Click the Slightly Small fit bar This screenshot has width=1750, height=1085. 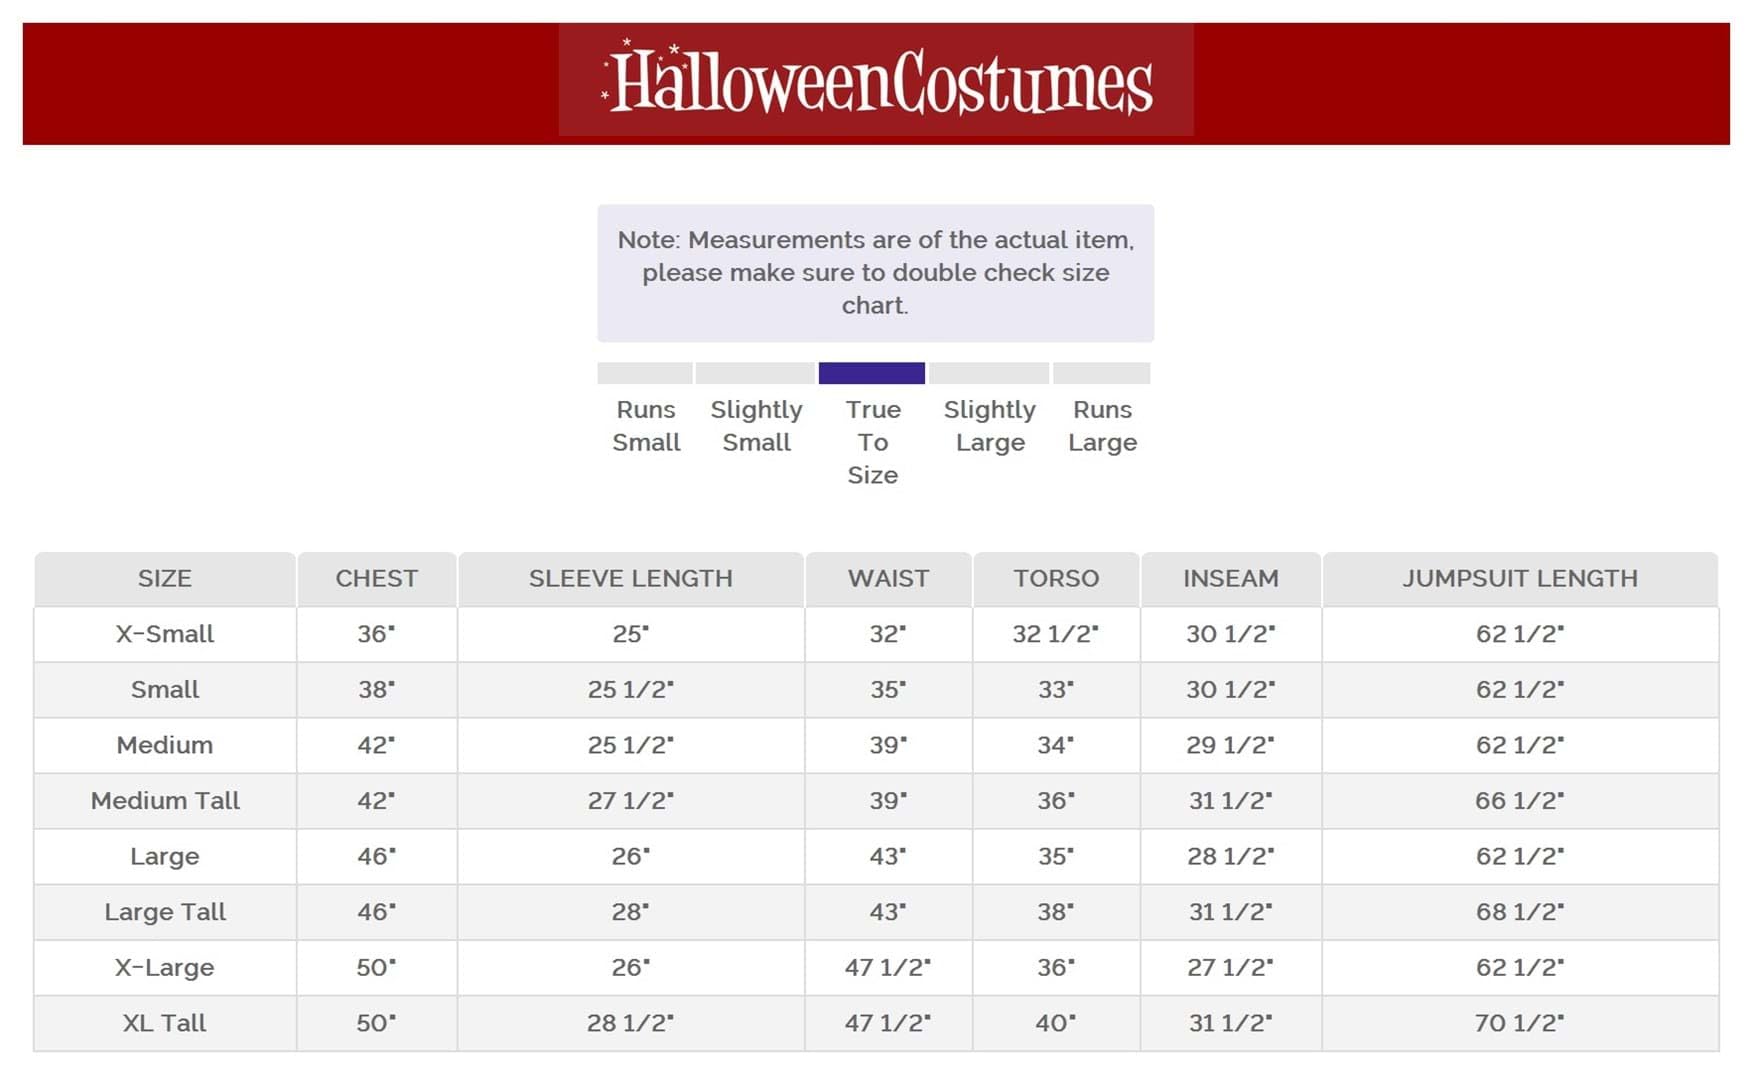tap(755, 373)
